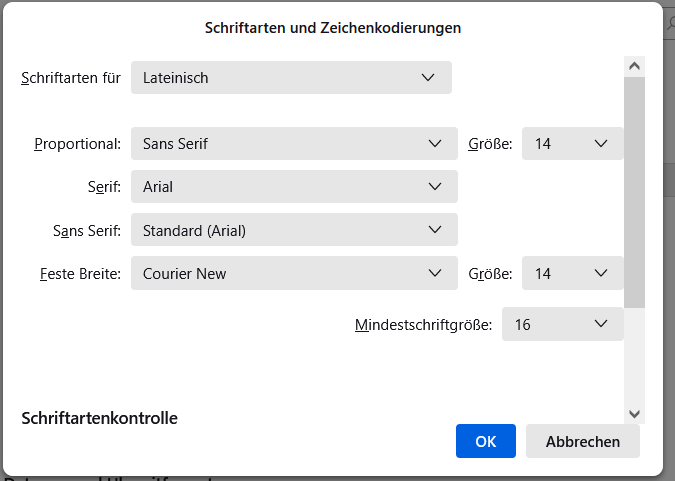The height and width of the screenshot is (481, 675).
Task: Expand the Proportional font dropdown
Action: point(294,143)
